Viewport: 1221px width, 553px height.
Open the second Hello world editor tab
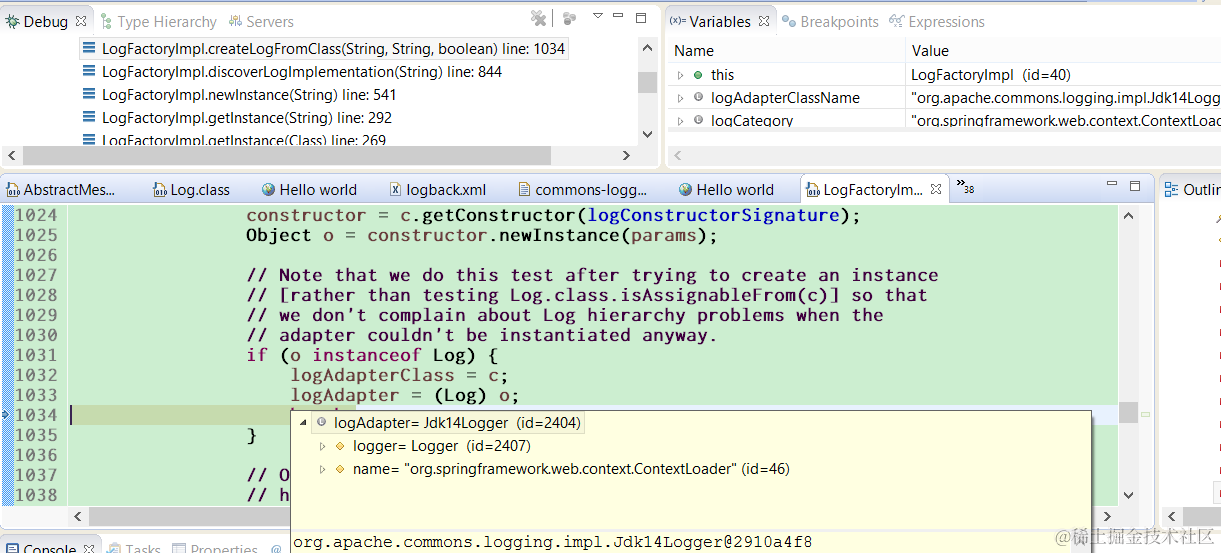[x=725, y=190]
